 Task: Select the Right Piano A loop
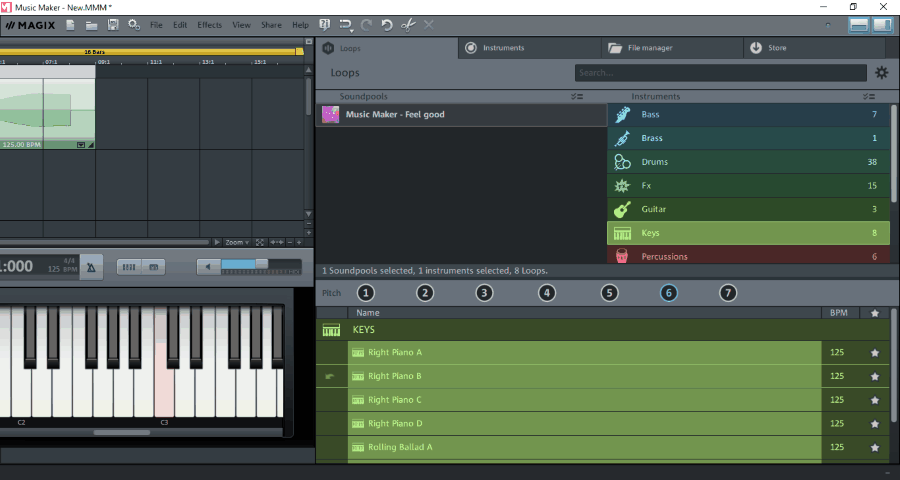(x=584, y=353)
